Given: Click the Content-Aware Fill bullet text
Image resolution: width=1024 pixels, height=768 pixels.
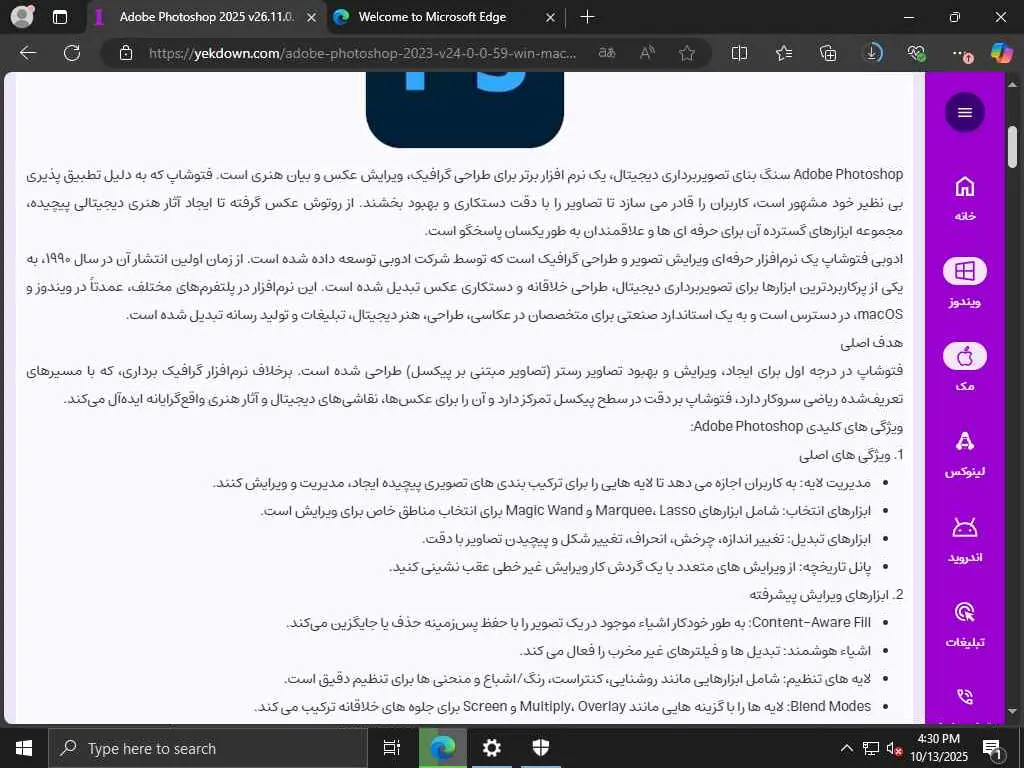Looking at the screenshot, I should pos(579,622).
